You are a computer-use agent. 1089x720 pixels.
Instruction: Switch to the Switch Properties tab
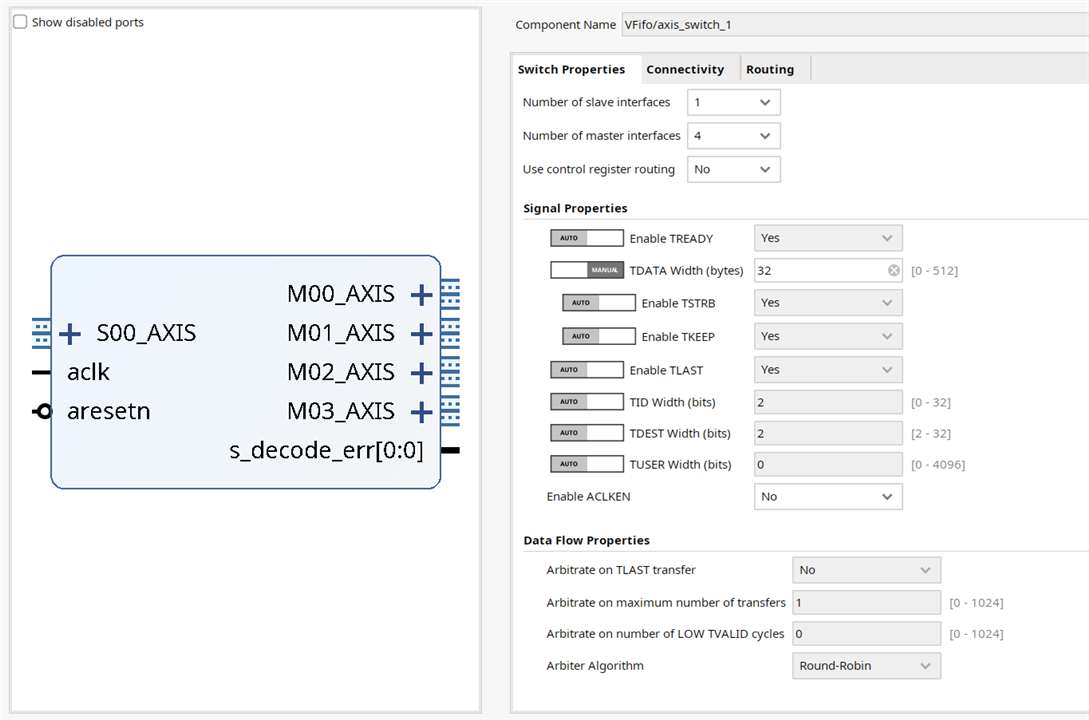coord(572,69)
